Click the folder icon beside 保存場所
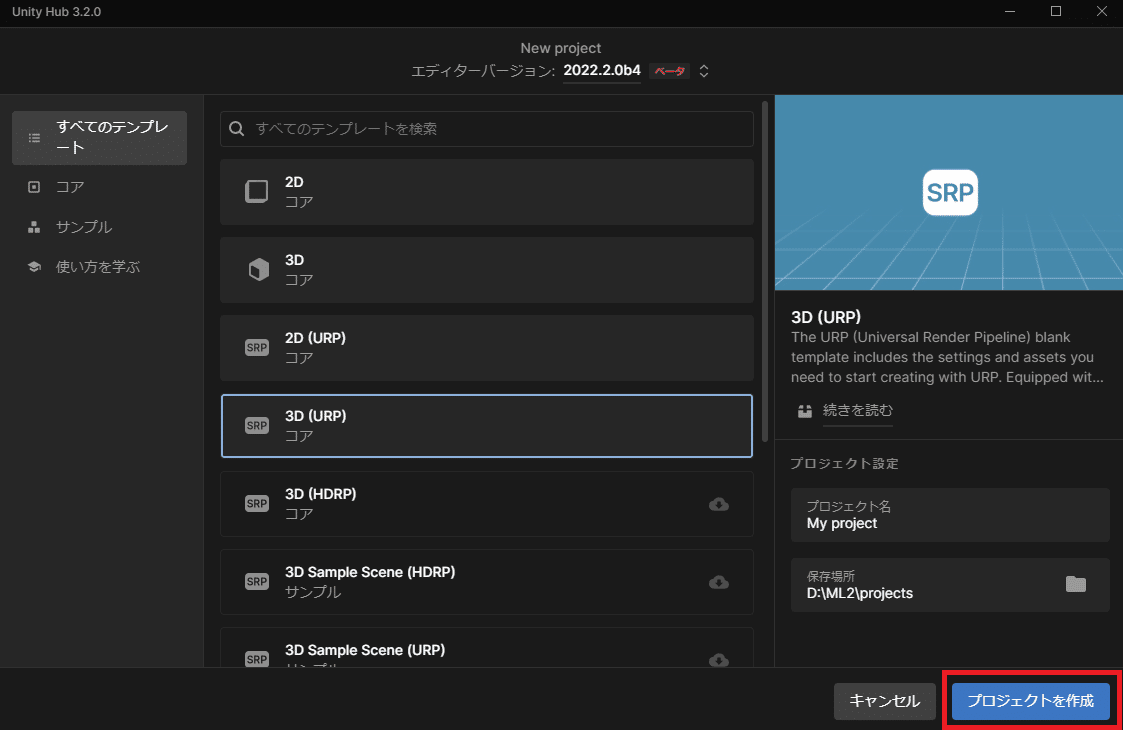The width and height of the screenshot is (1123, 730). coord(1076,584)
